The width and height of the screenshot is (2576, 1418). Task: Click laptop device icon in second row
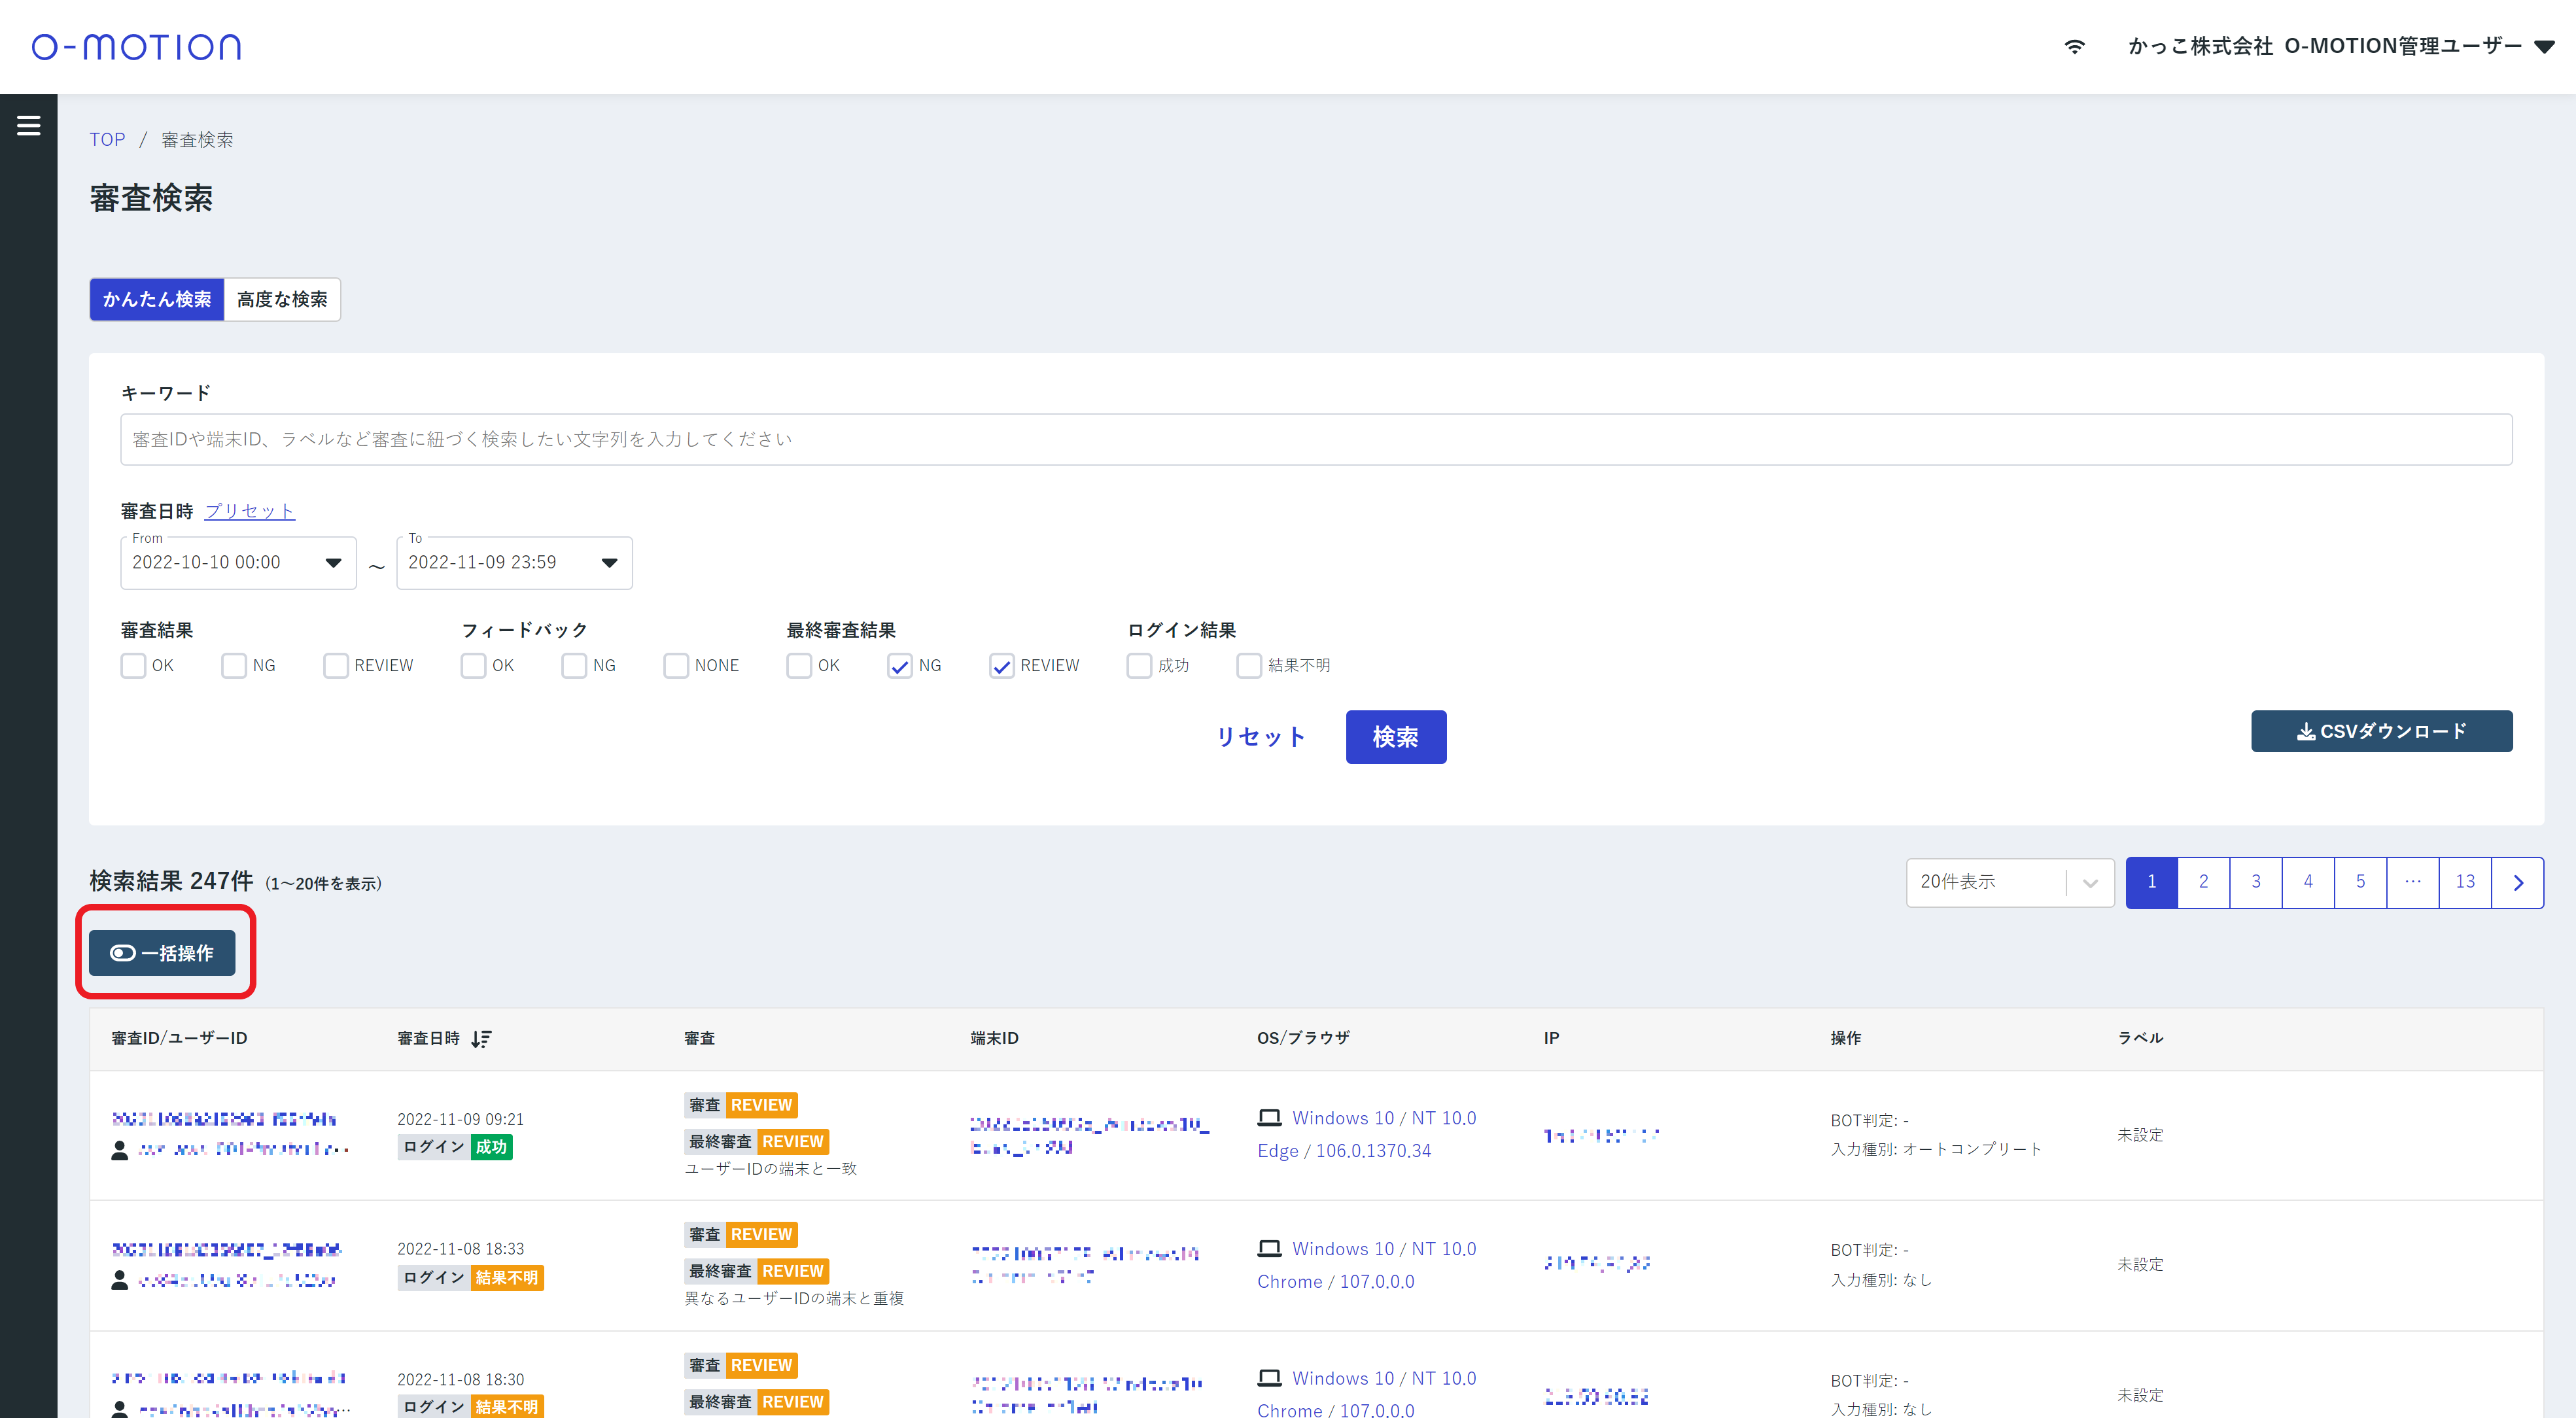pos(1269,1249)
